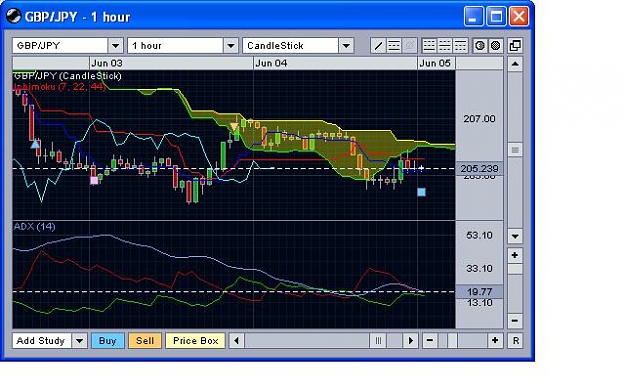Close the GBP/JPY chart window
Viewport: 625px width, 391px height.
(x=519, y=17)
